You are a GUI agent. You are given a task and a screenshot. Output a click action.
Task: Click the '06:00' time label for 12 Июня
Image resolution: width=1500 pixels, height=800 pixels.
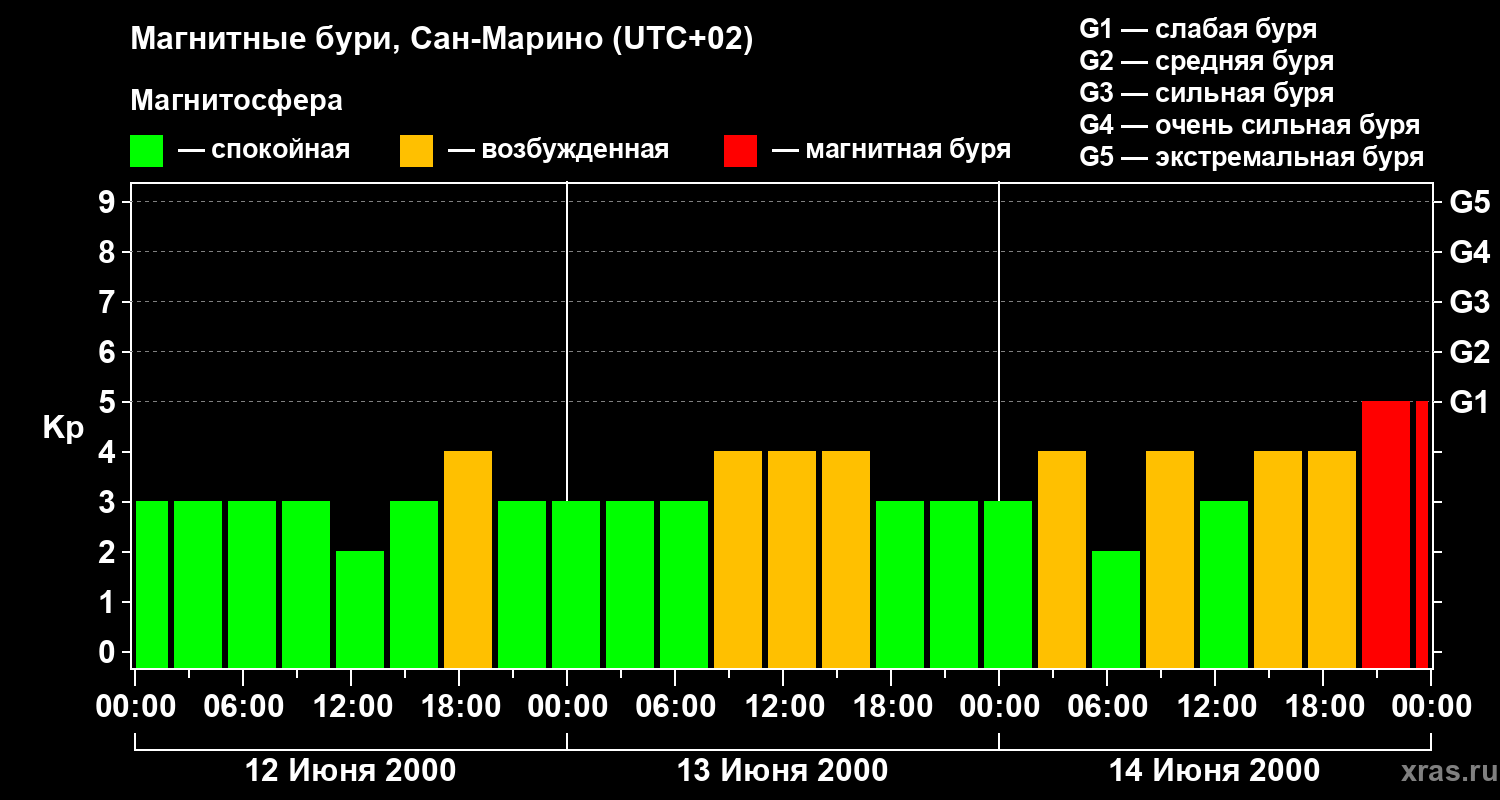coord(243,707)
